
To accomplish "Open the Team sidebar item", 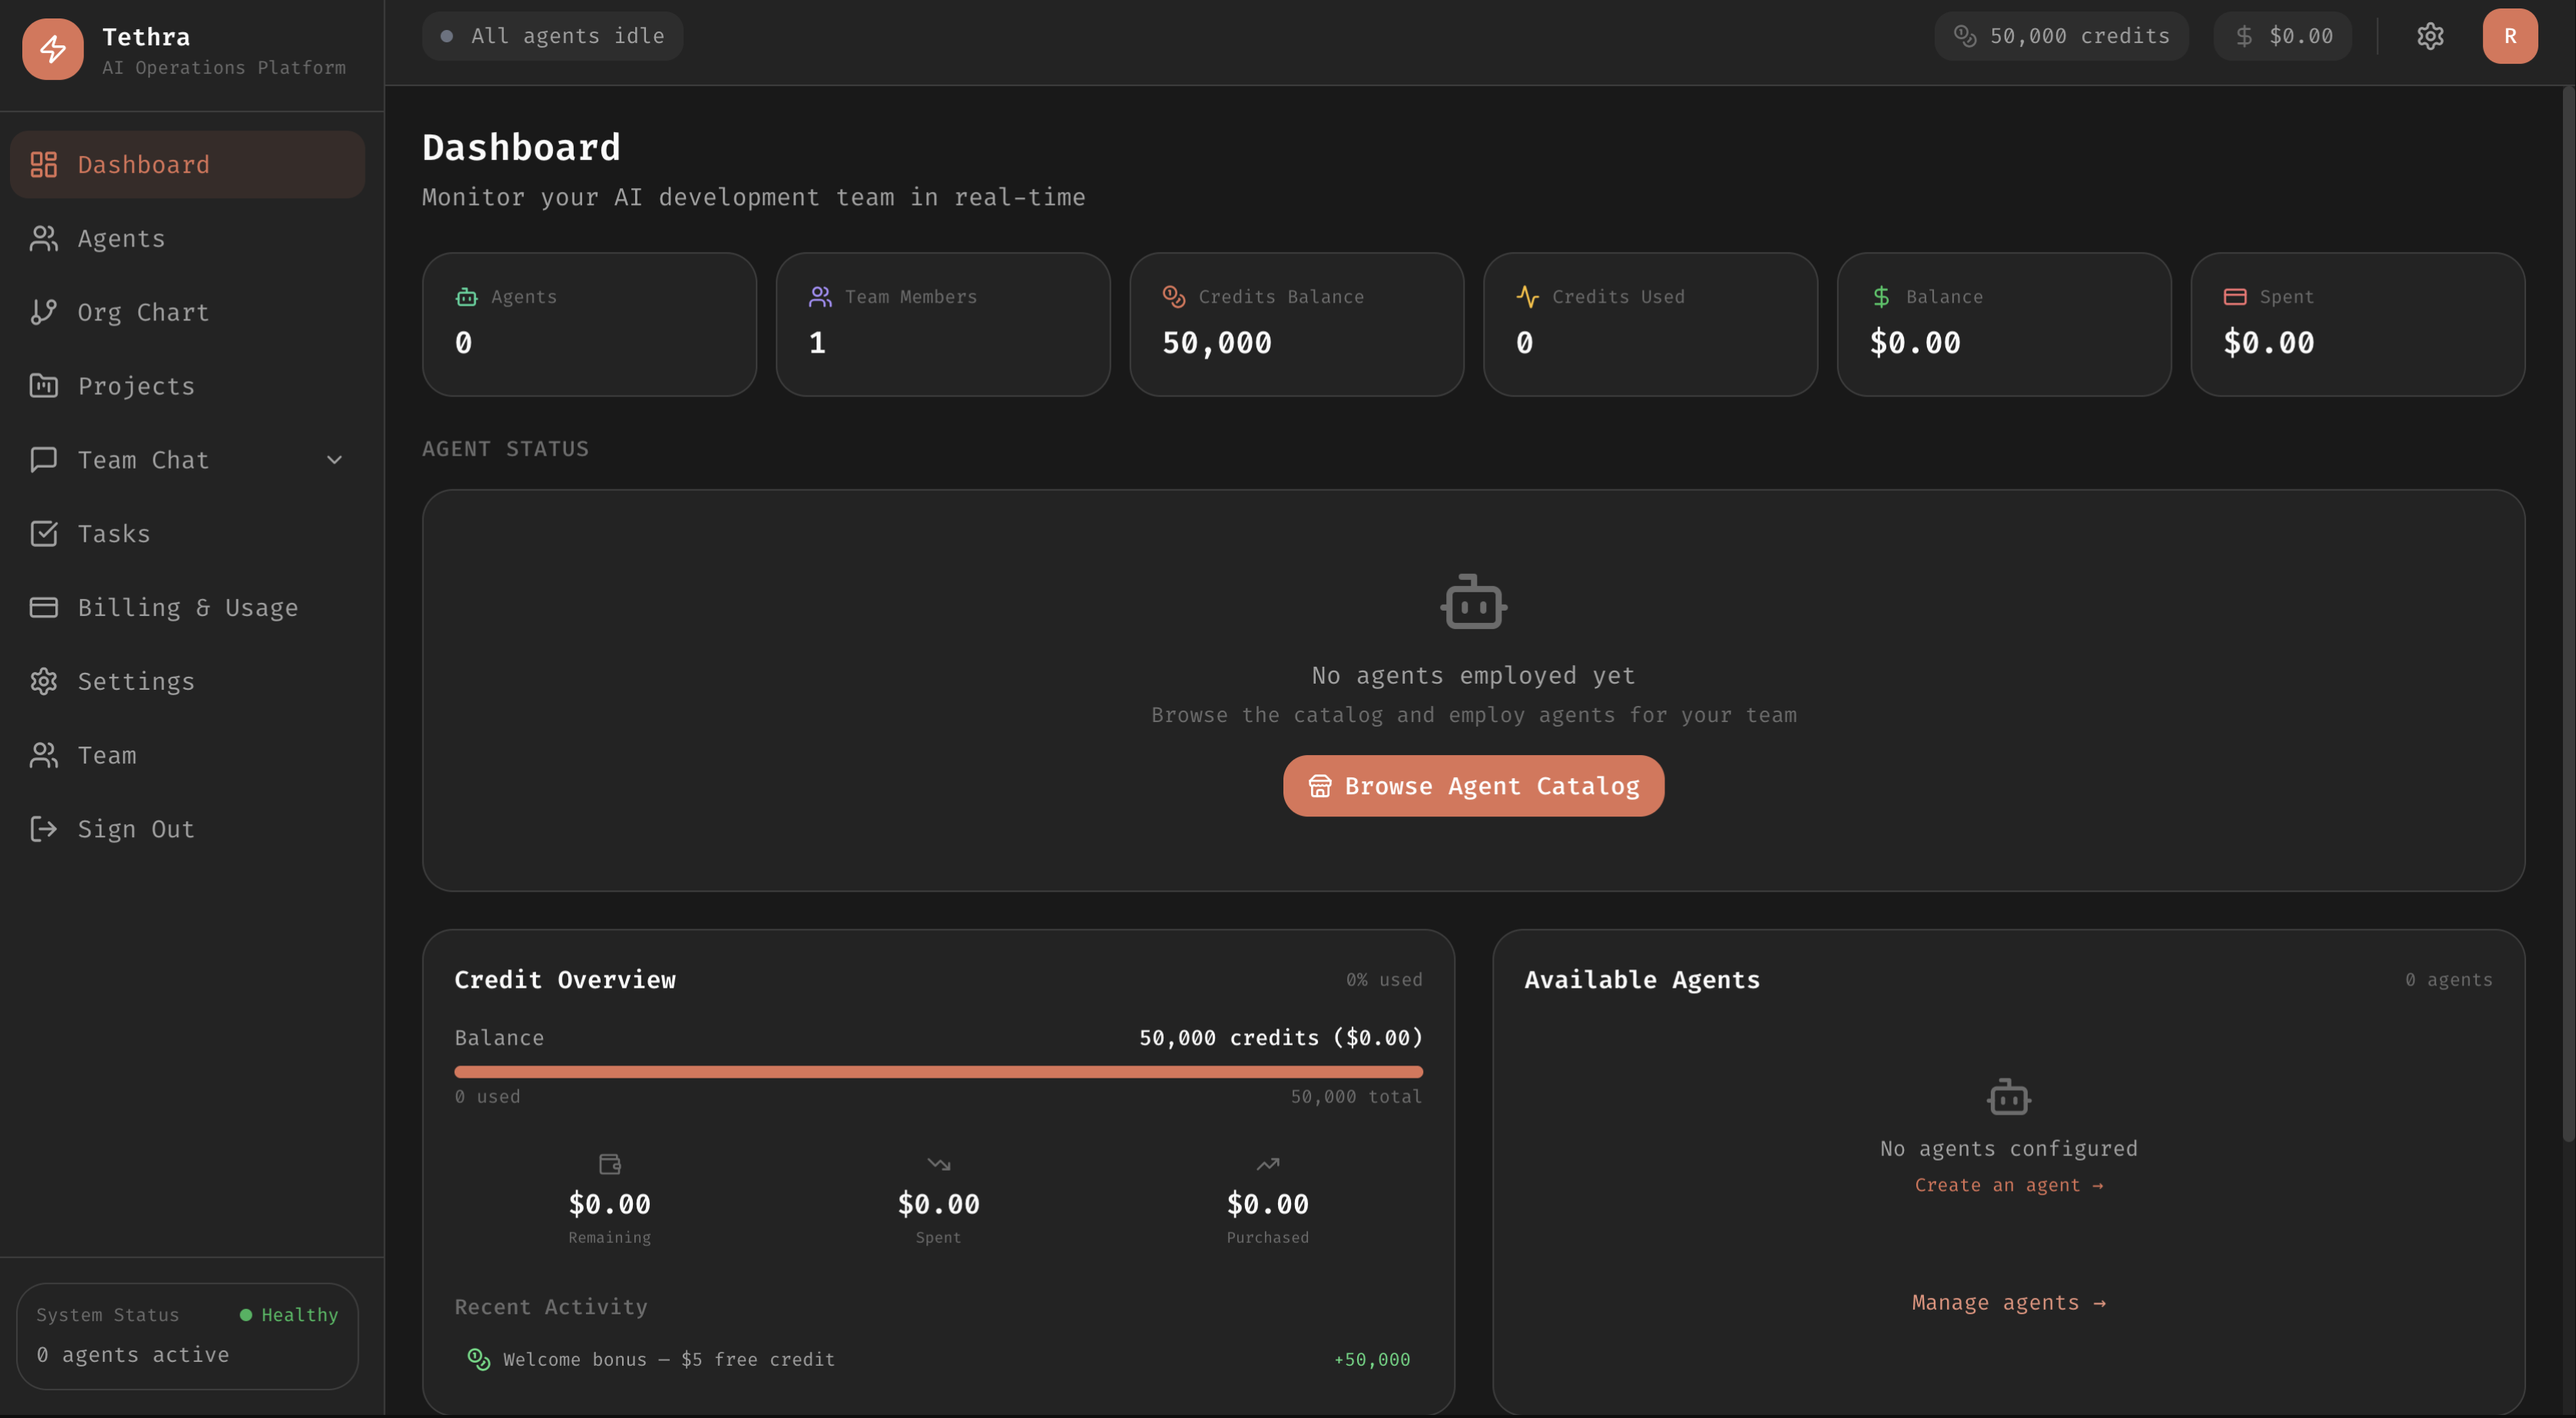I will coord(107,756).
